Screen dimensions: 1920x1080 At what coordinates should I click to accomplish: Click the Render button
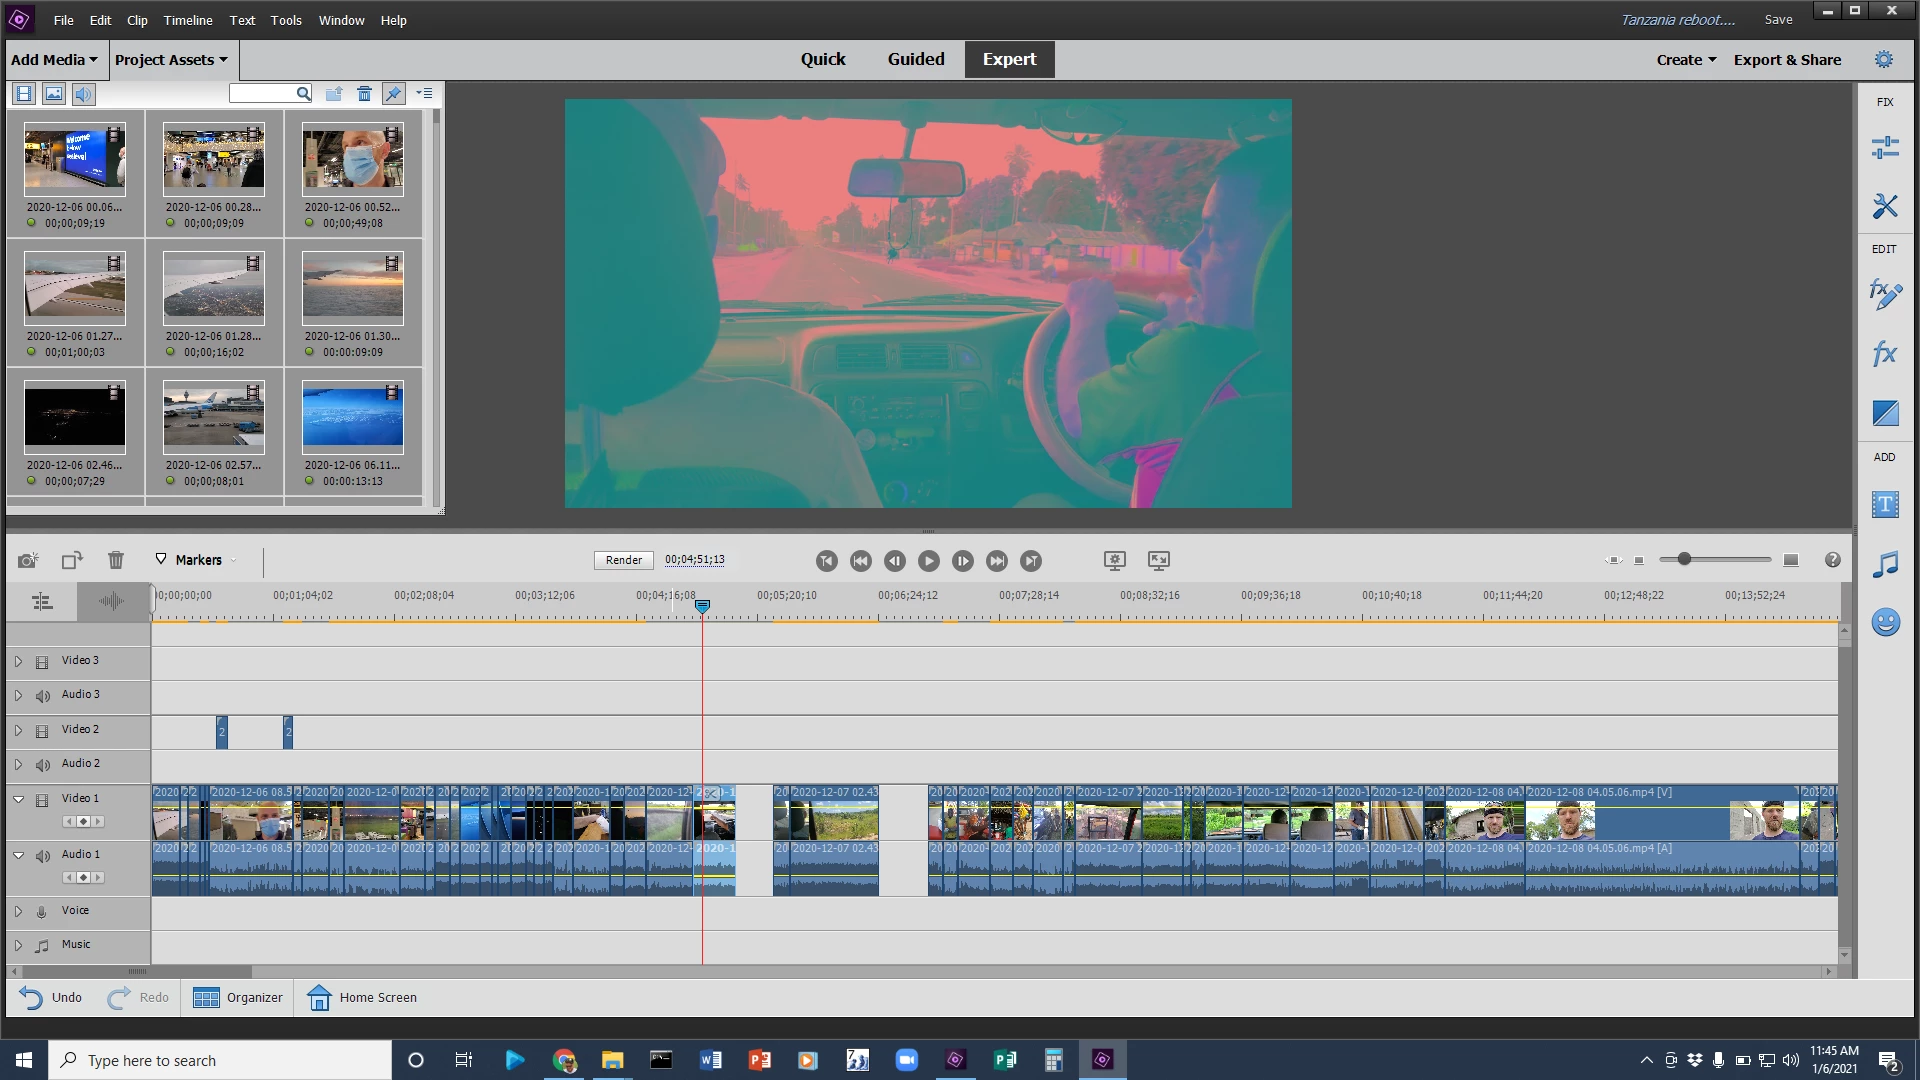click(623, 560)
